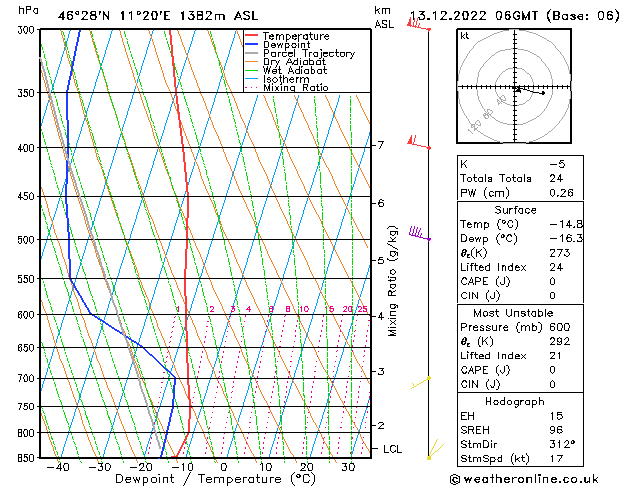Click the 'Mixing Ratio (g/kg)' vertical axis title
629x486 pixels.
[392, 281]
